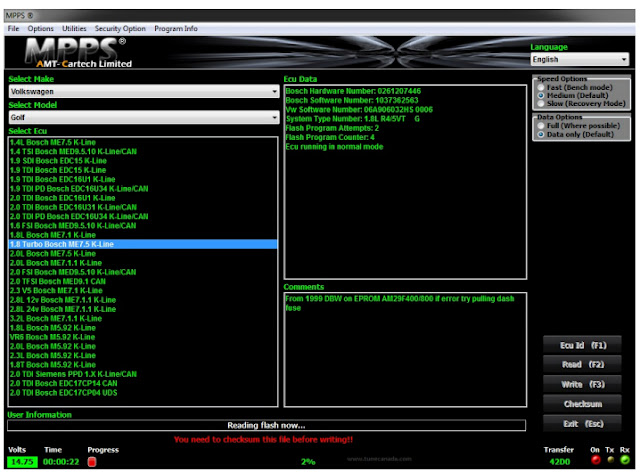Image resolution: width=640 pixels, height=473 pixels.
Task: Click the Write (F3) button
Action: click(x=582, y=384)
